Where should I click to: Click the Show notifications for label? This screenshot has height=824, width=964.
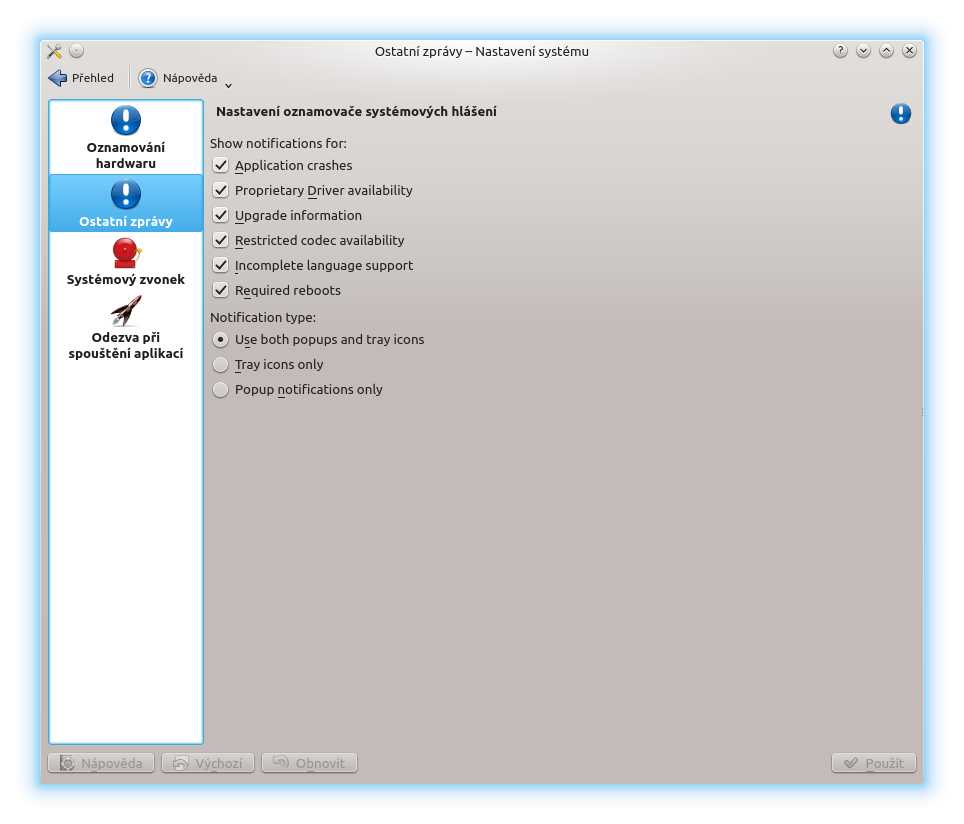click(x=279, y=143)
